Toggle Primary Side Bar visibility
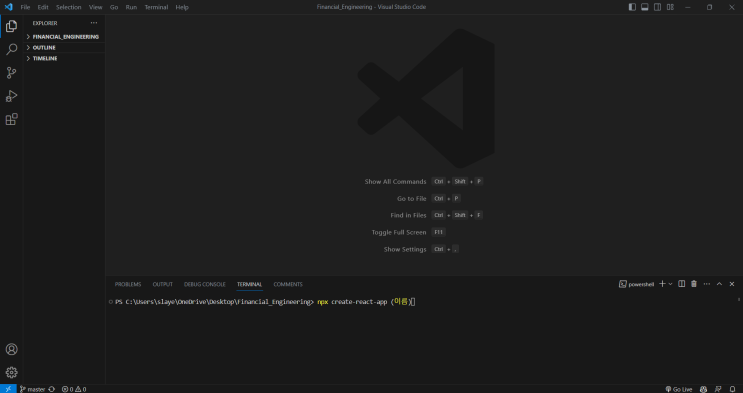Viewport: 743px width, 393px height. click(x=632, y=7)
